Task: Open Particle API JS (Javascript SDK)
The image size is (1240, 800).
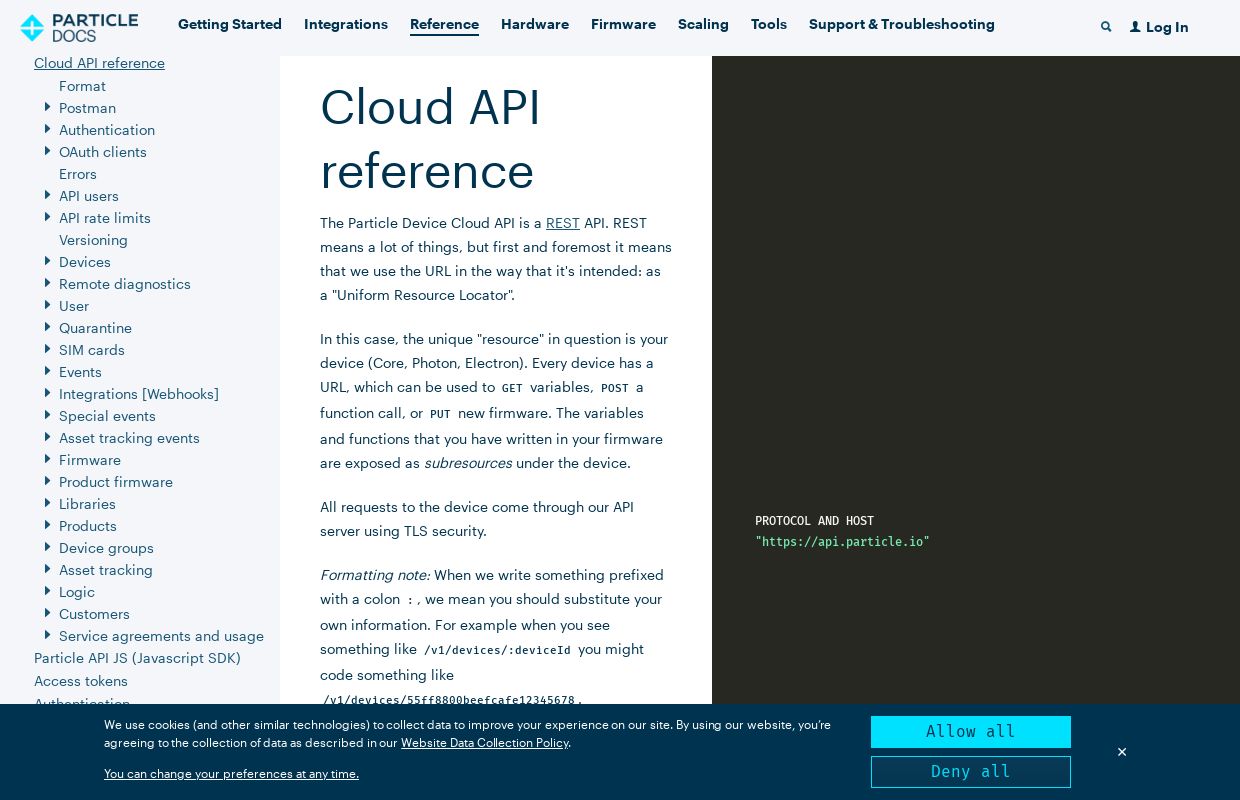Action: [137, 658]
